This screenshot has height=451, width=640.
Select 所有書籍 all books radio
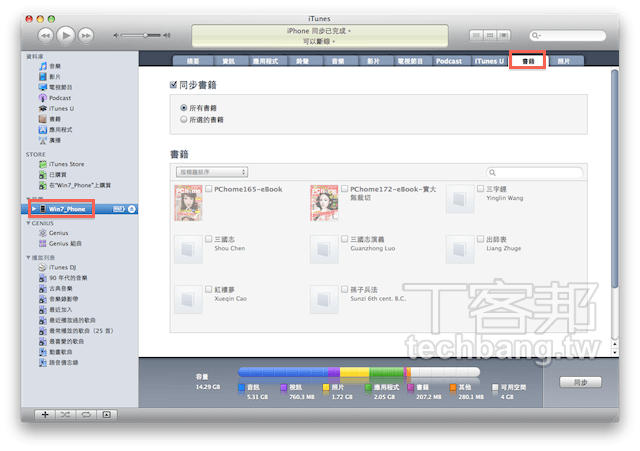(184, 108)
